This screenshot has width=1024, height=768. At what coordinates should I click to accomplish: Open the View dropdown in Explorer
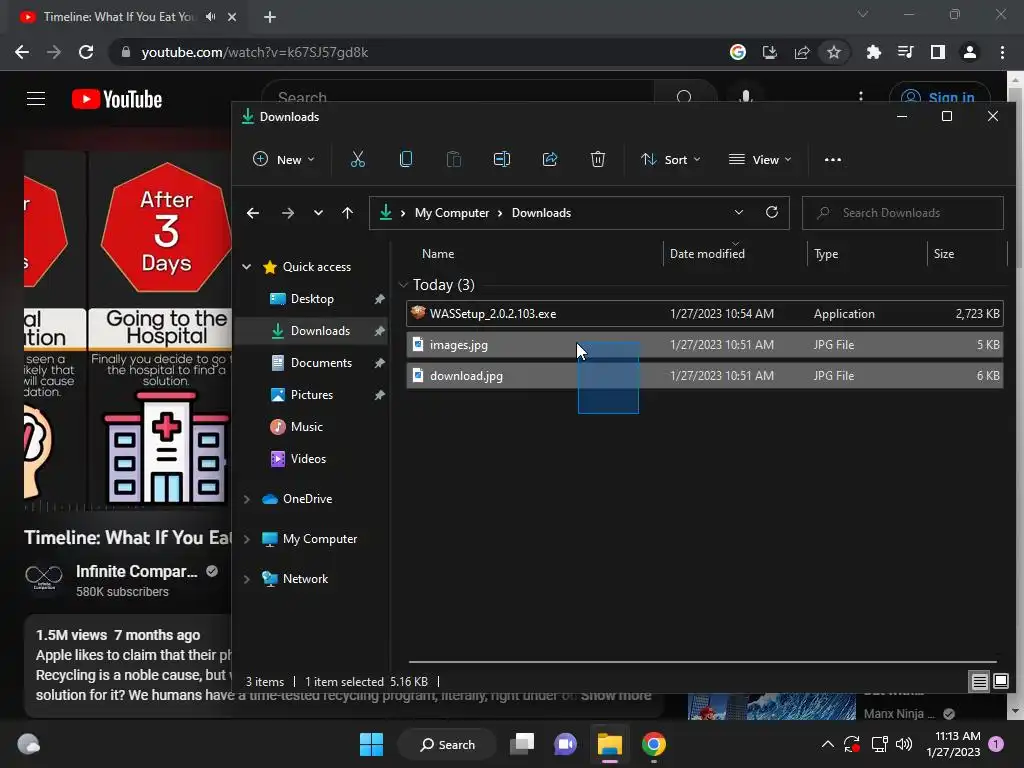760,160
